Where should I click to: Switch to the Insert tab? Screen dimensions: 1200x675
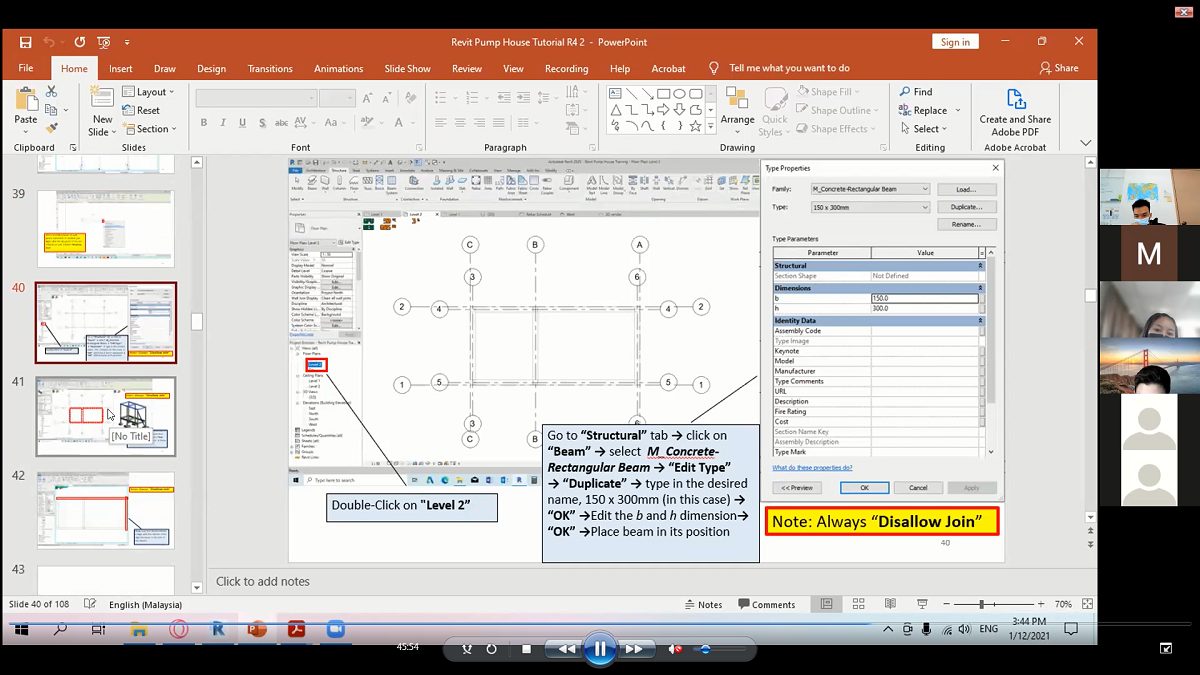[x=121, y=69]
